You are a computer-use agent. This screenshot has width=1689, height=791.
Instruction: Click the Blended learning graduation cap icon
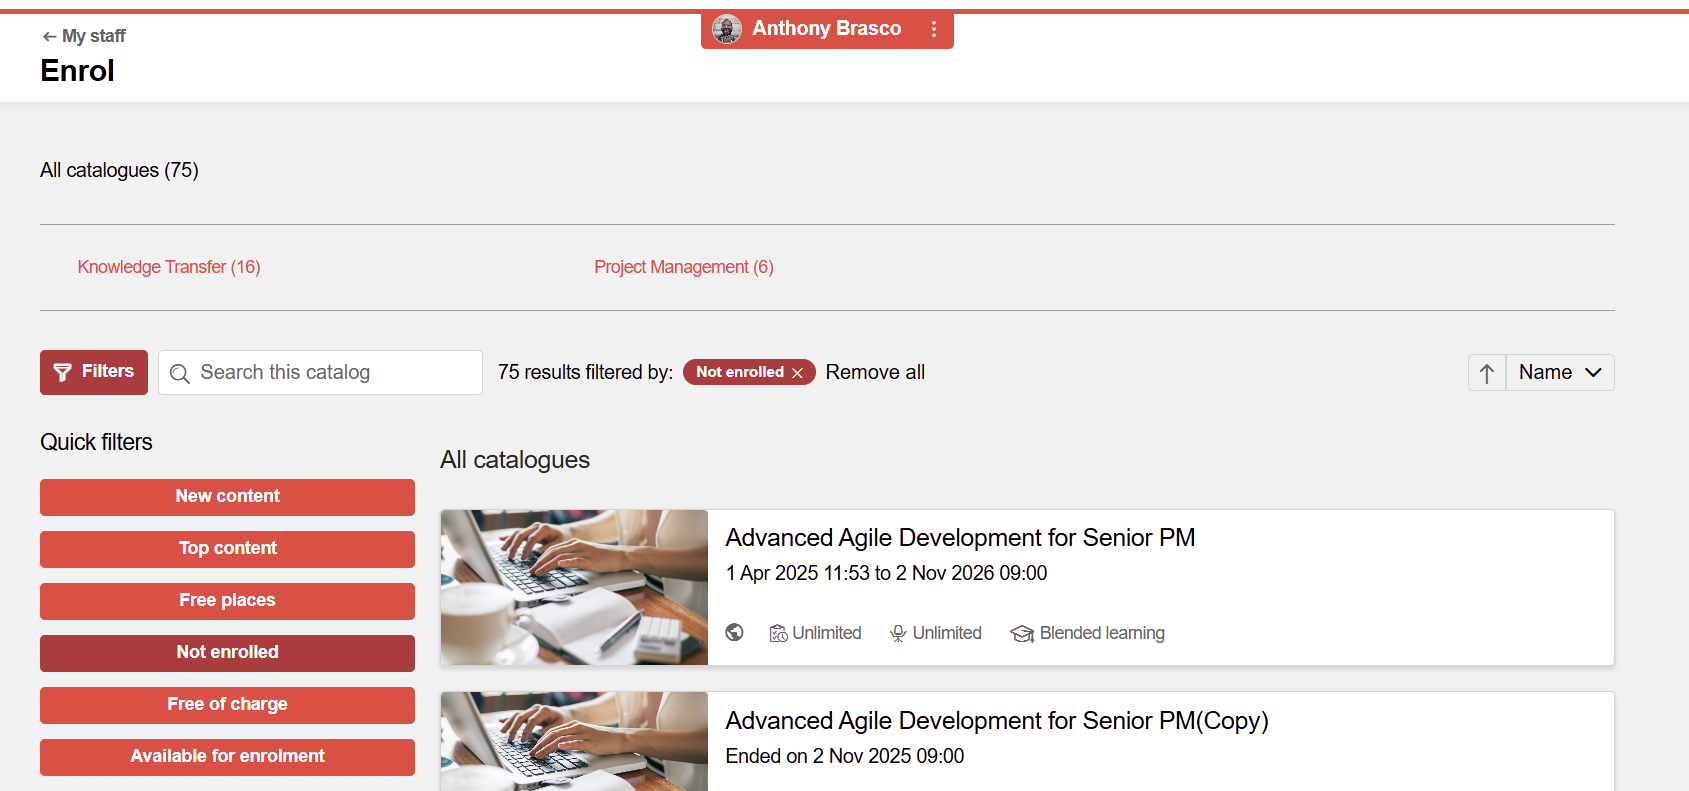point(1022,633)
